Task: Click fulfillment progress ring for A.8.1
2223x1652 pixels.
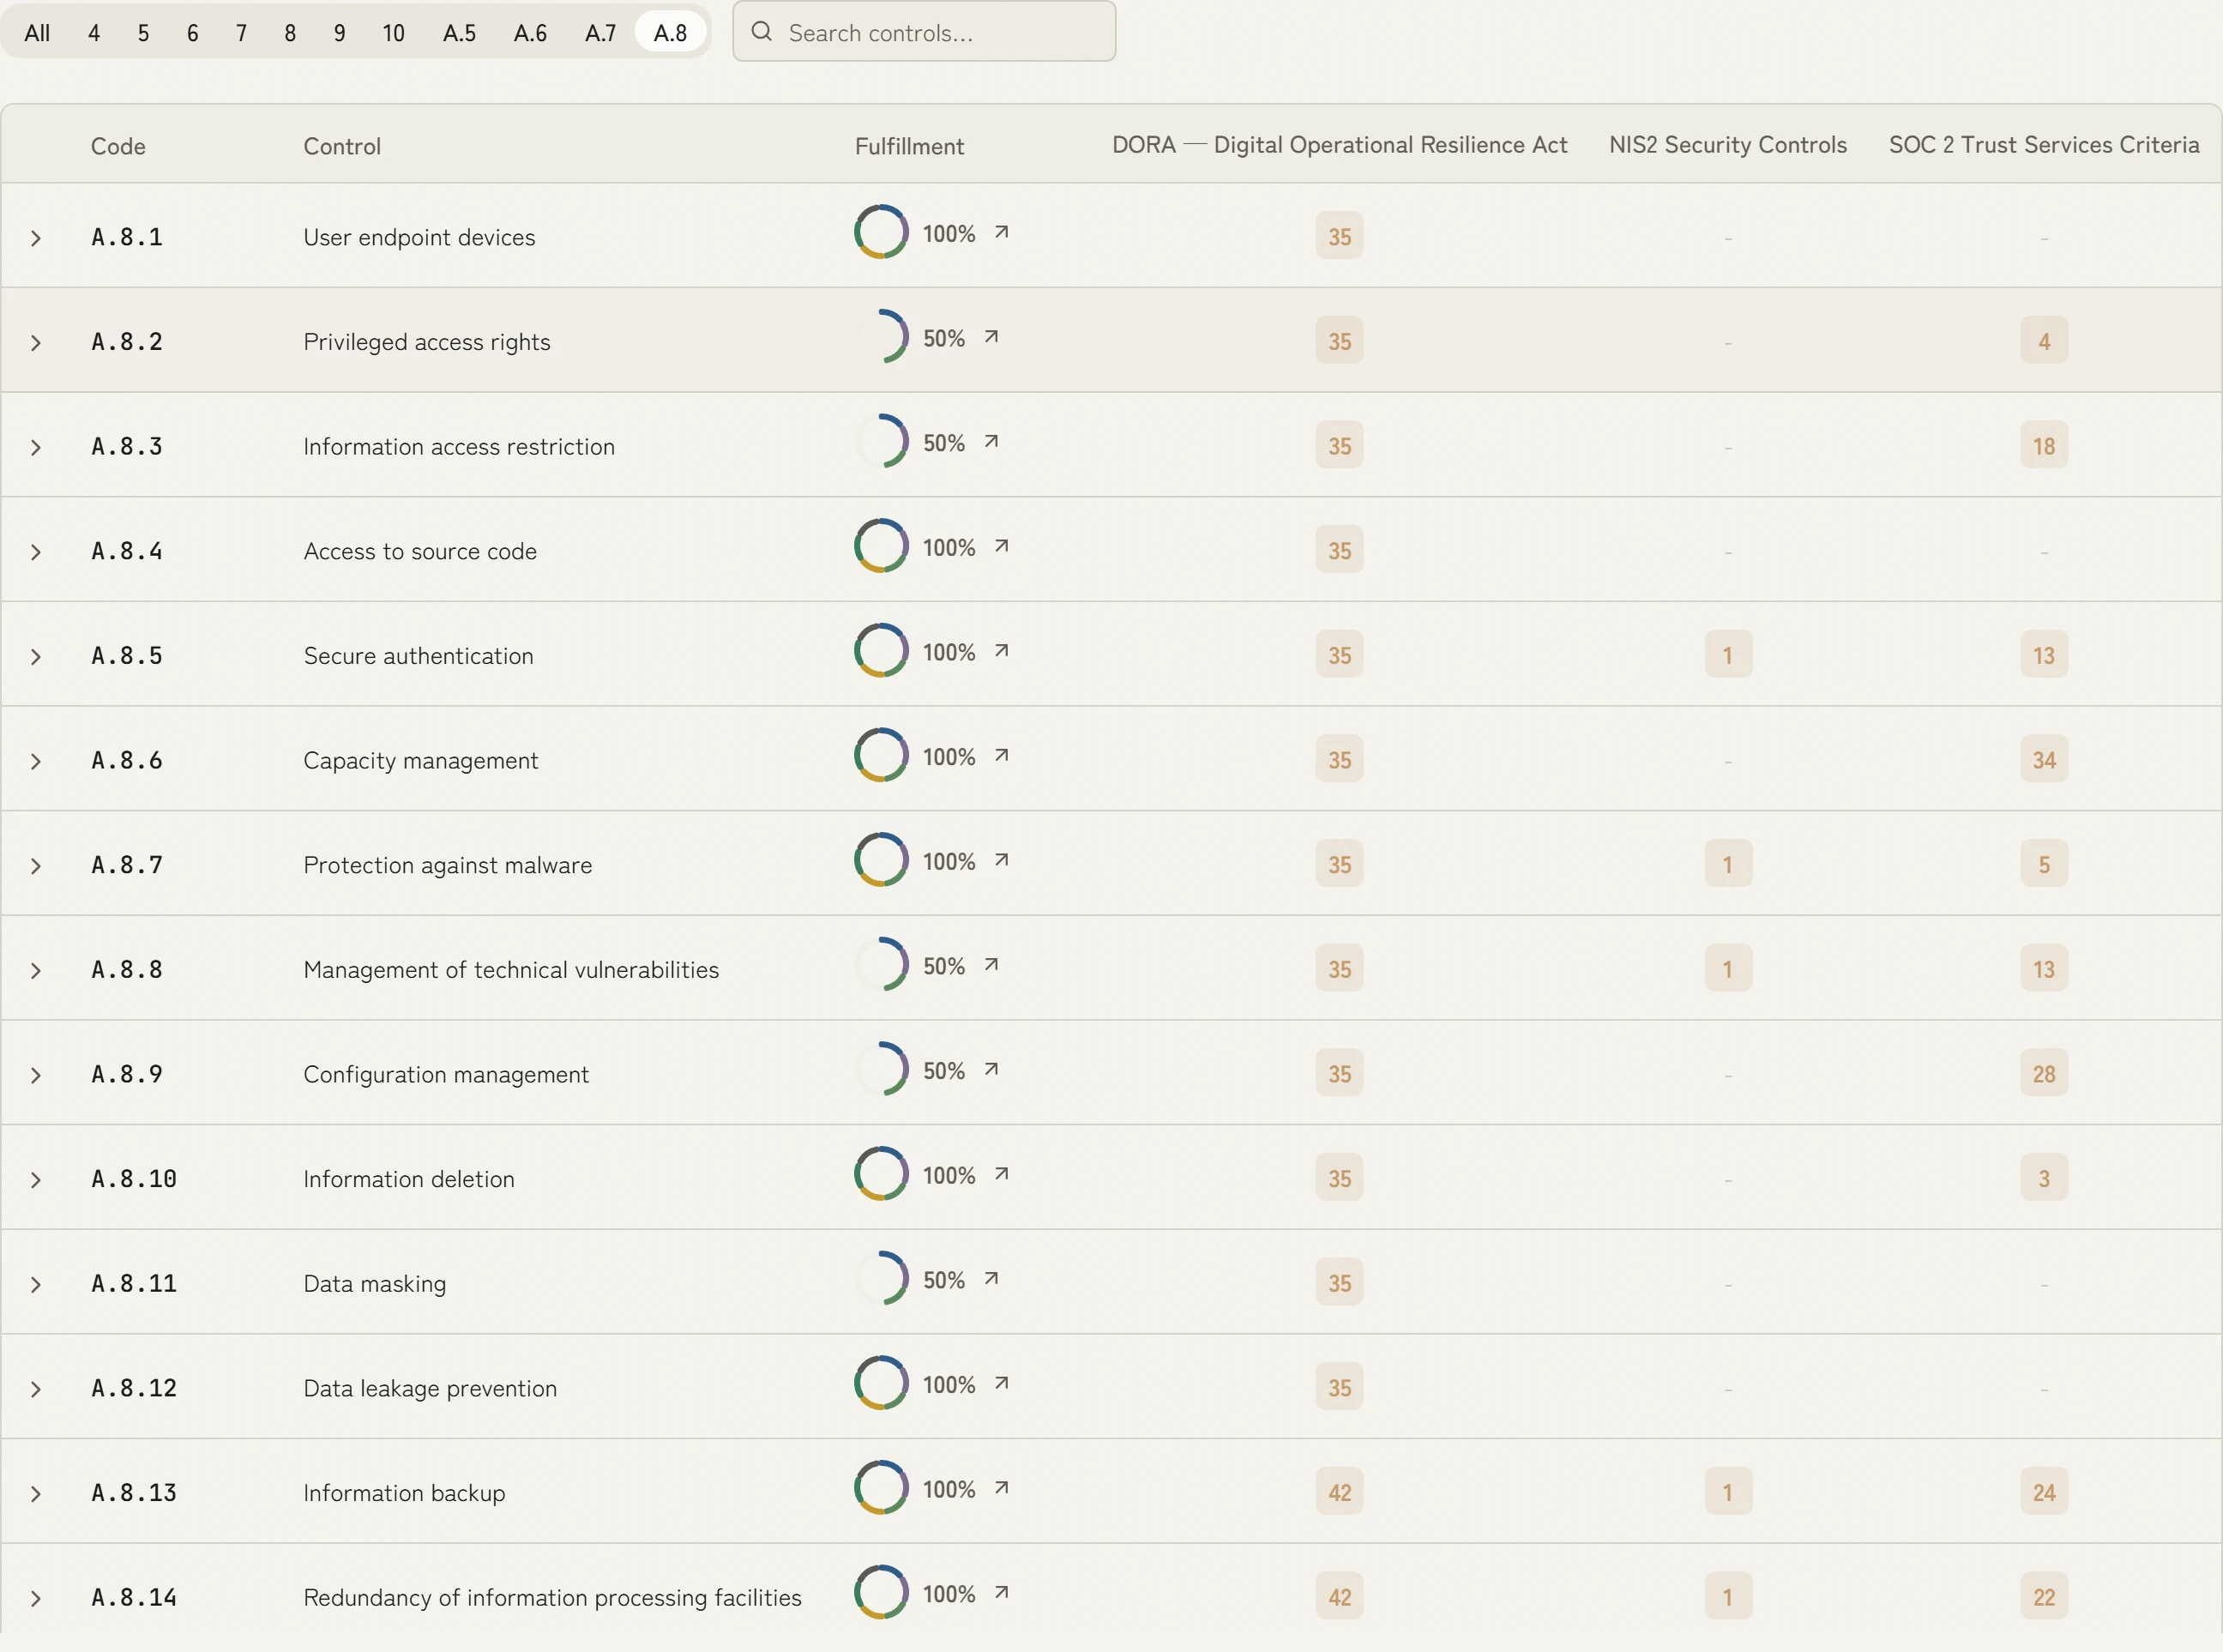Action: point(881,232)
